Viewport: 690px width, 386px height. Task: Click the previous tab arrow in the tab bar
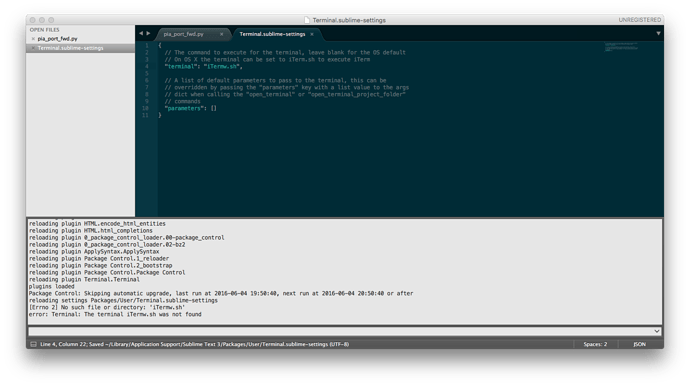coord(141,33)
